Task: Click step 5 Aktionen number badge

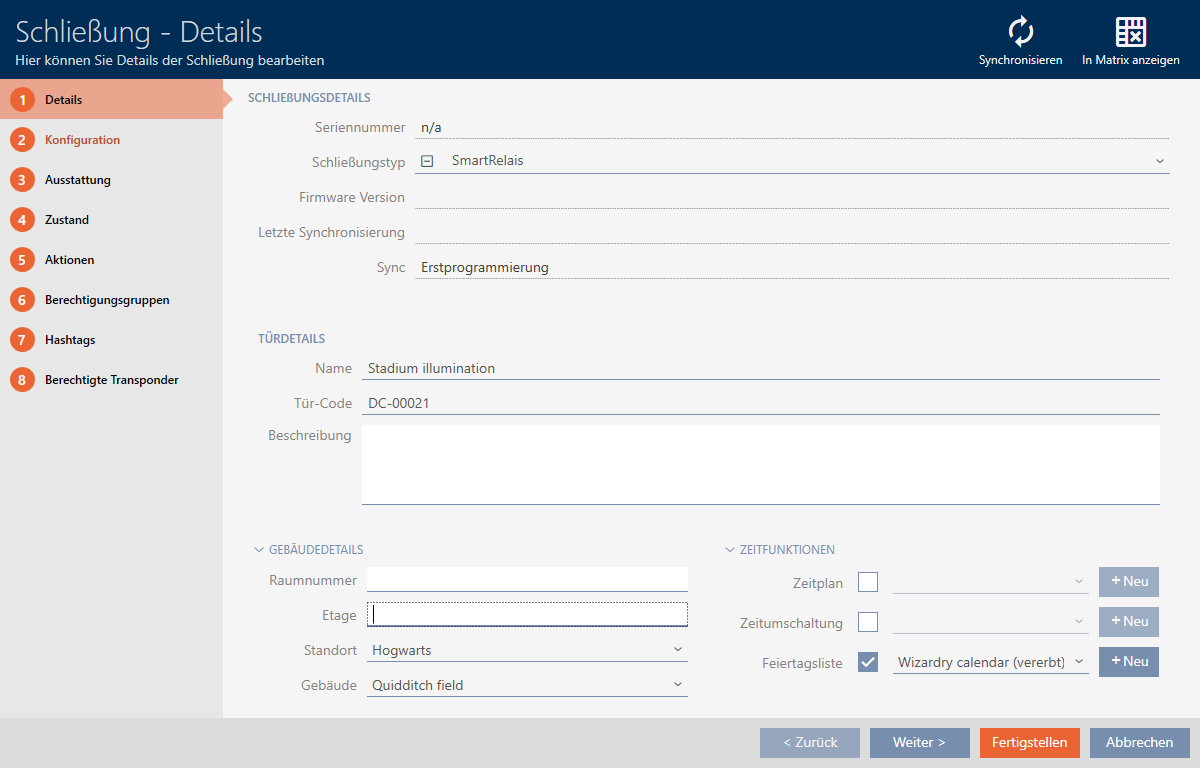Action: [21, 260]
